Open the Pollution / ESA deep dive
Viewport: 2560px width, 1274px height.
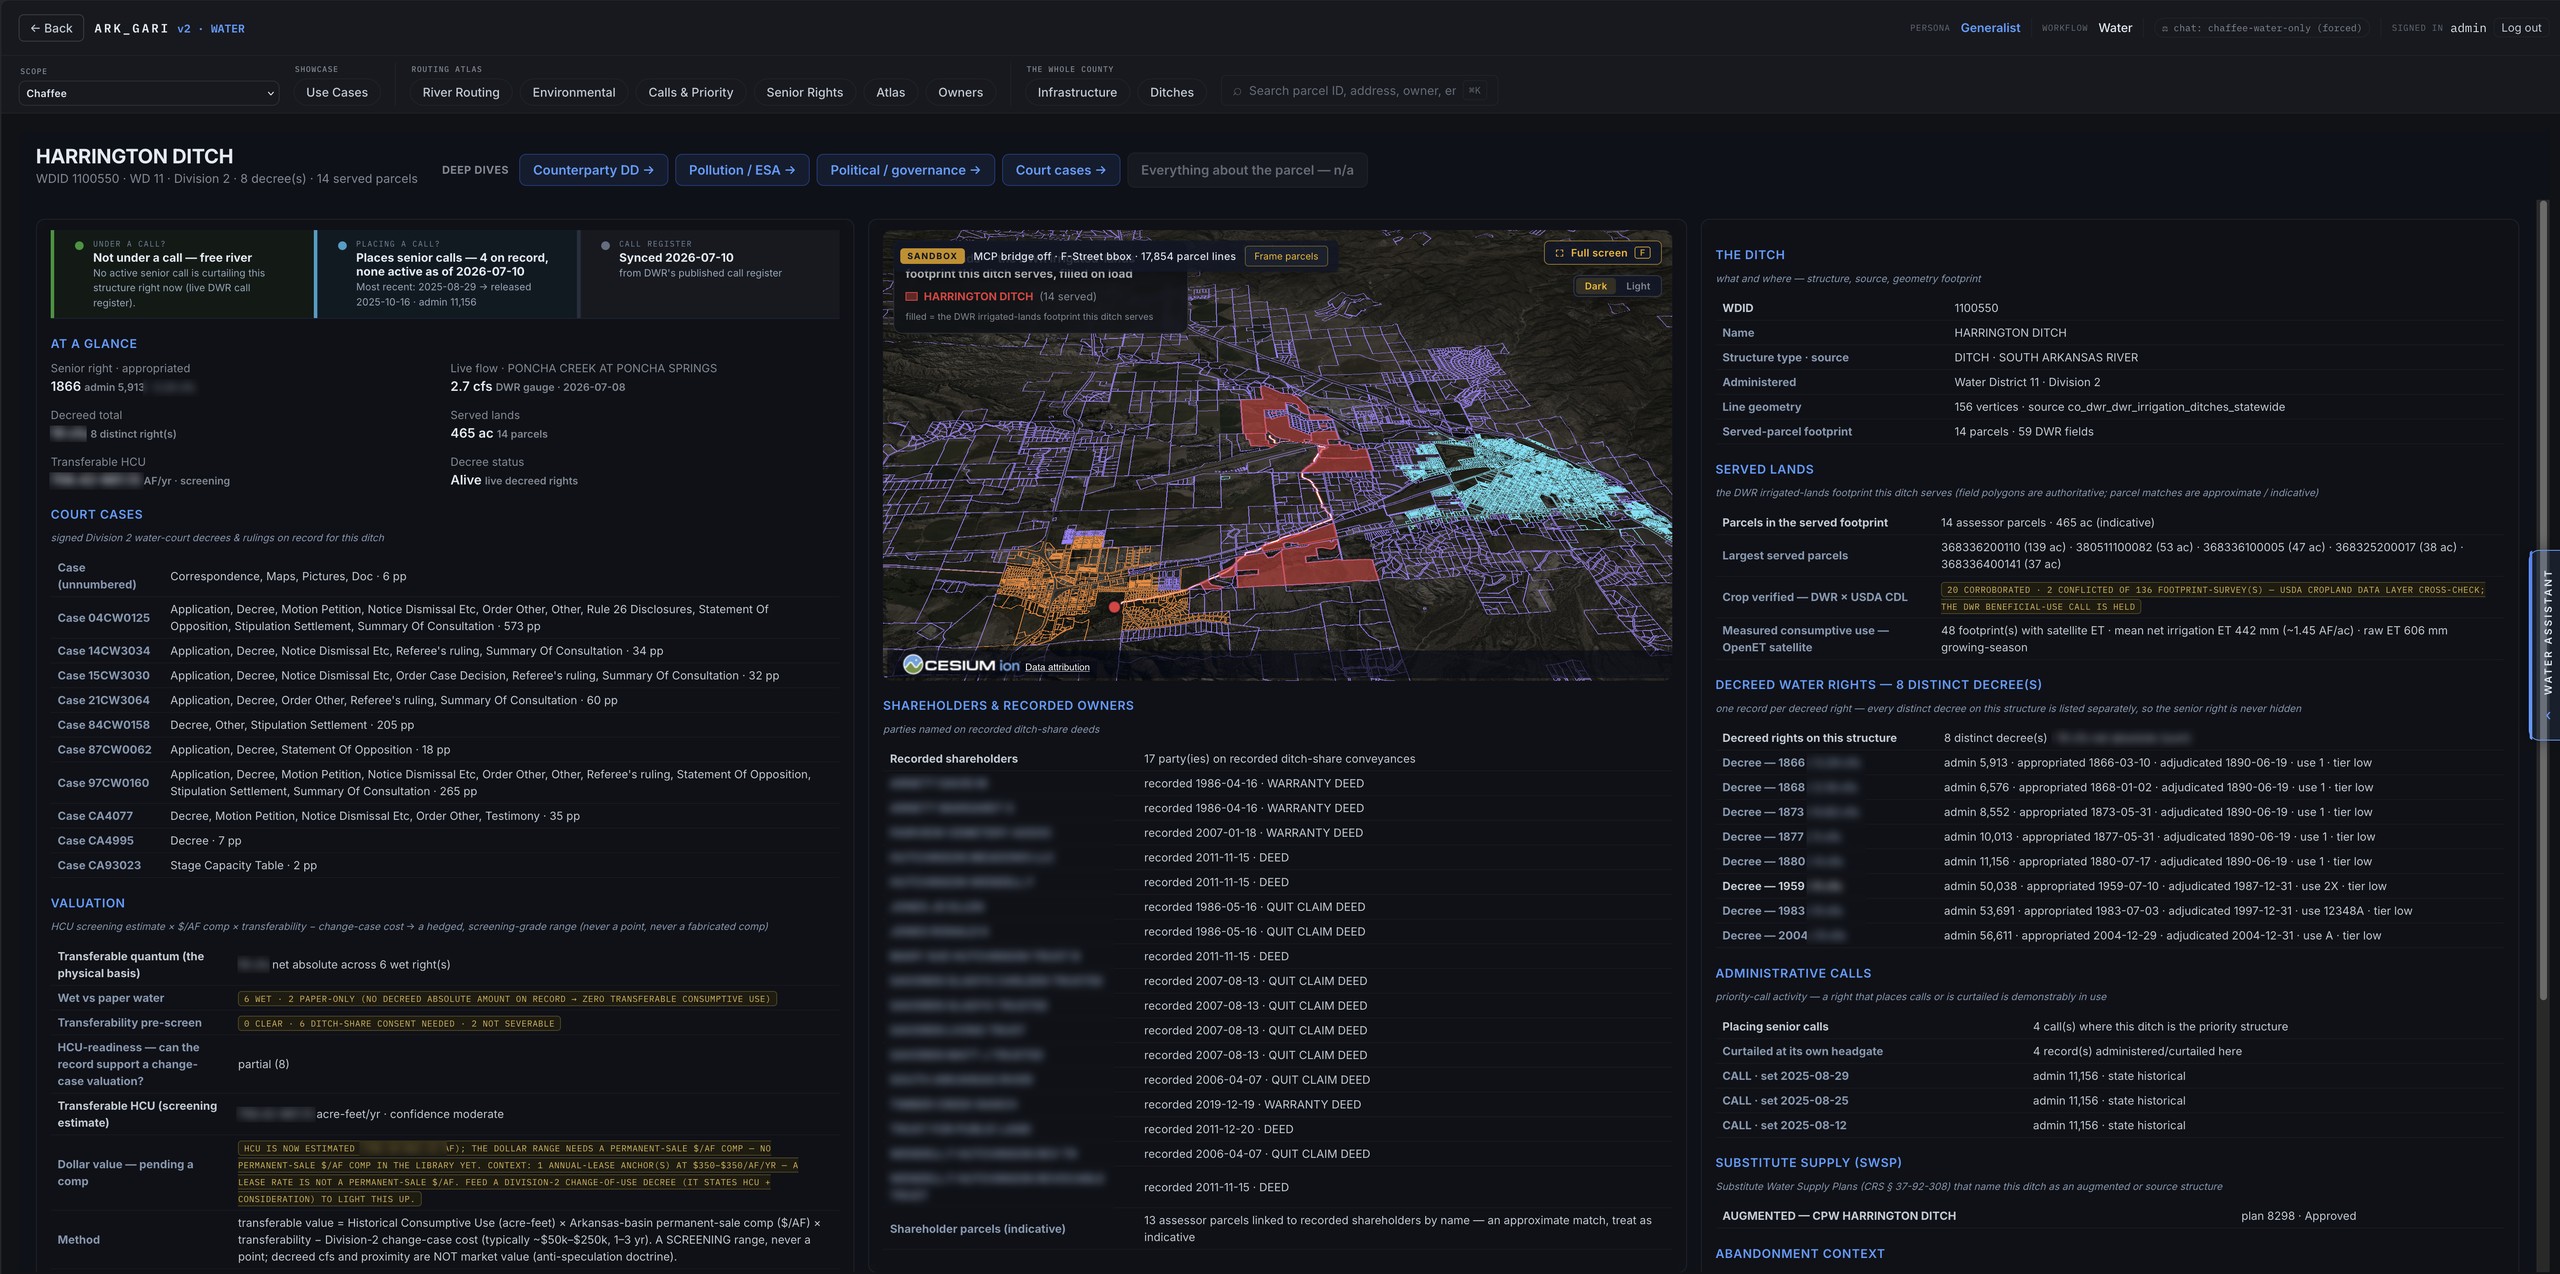(741, 170)
